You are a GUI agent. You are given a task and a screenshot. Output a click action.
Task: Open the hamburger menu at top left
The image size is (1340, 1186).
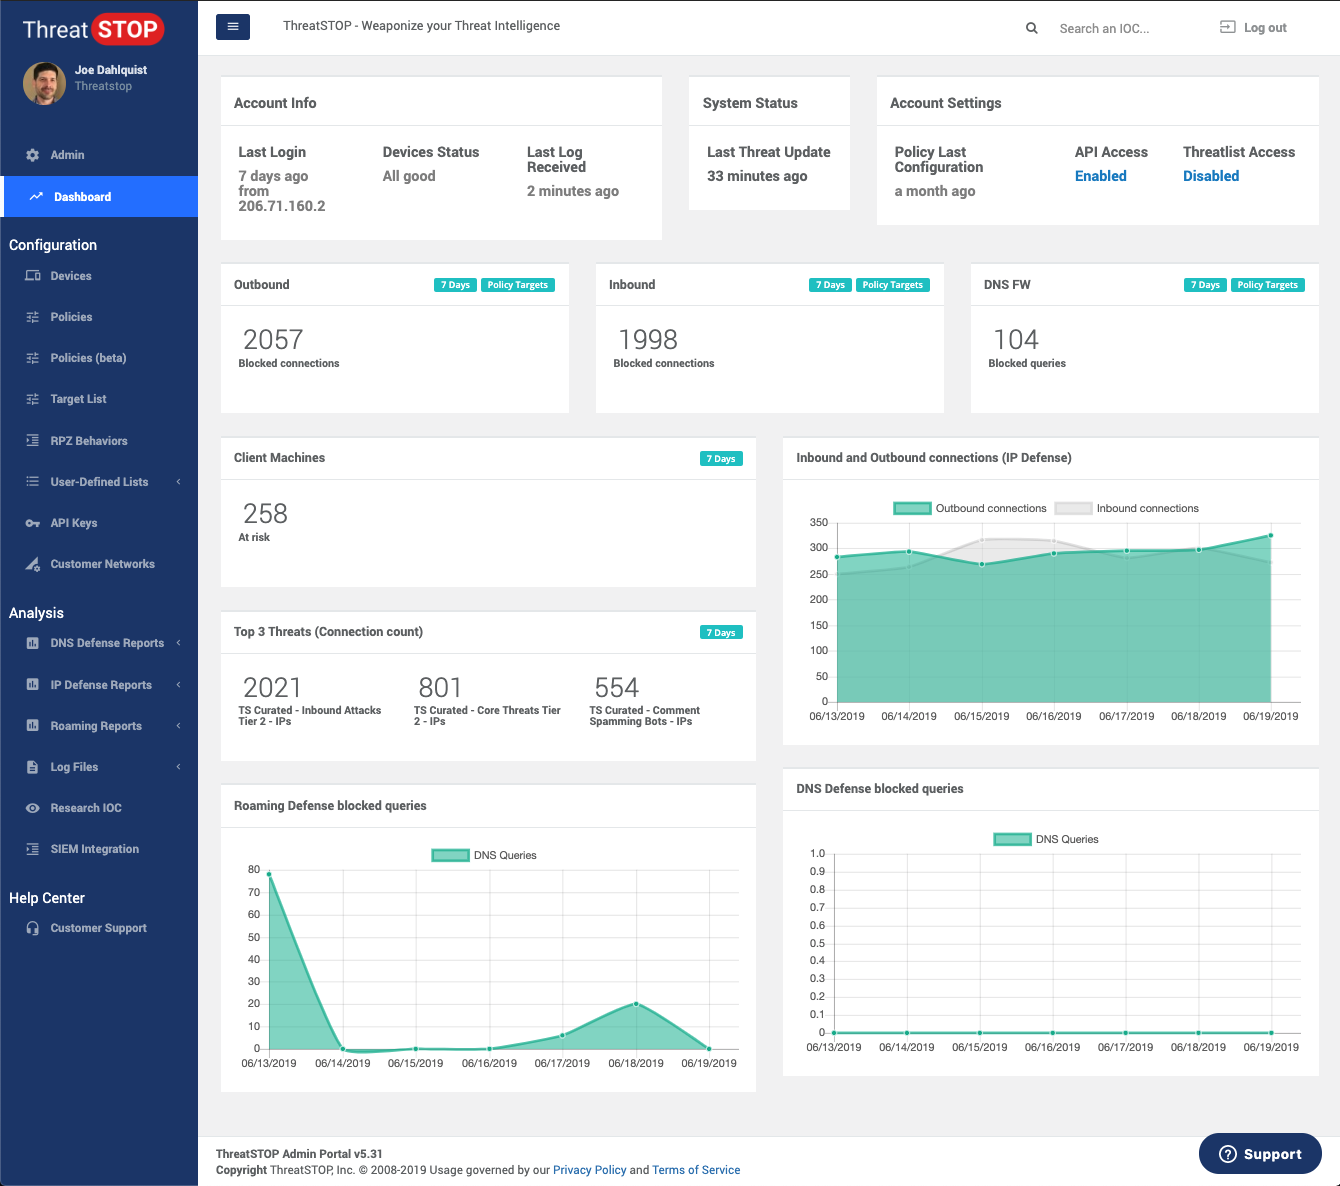(233, 27)
